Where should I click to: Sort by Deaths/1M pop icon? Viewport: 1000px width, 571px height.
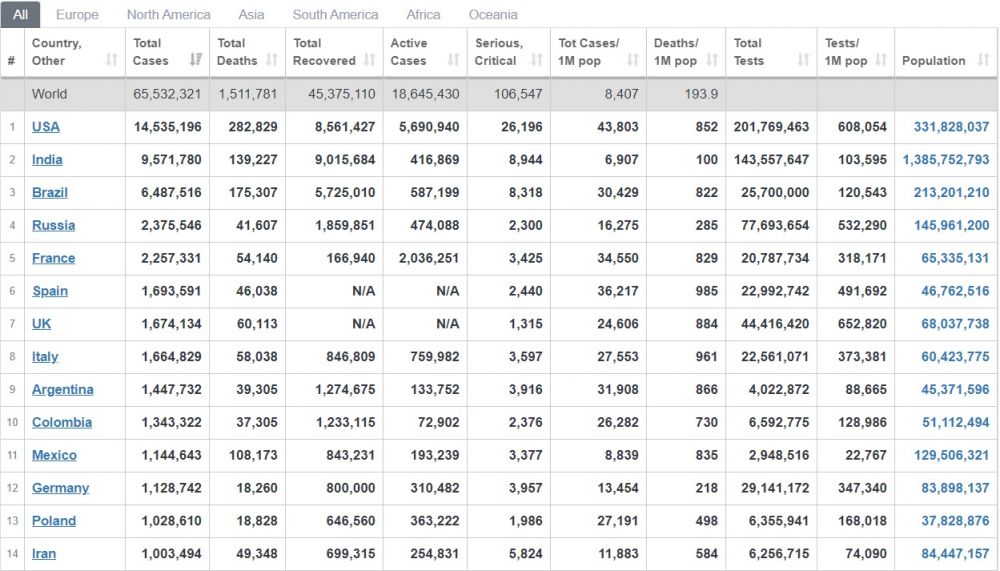click(711, 60)
